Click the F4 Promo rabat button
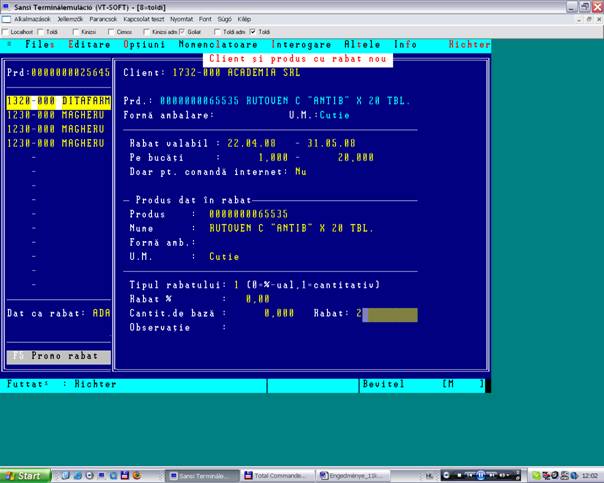Screen dimensions: 604x483 click(x=59, y=356)
